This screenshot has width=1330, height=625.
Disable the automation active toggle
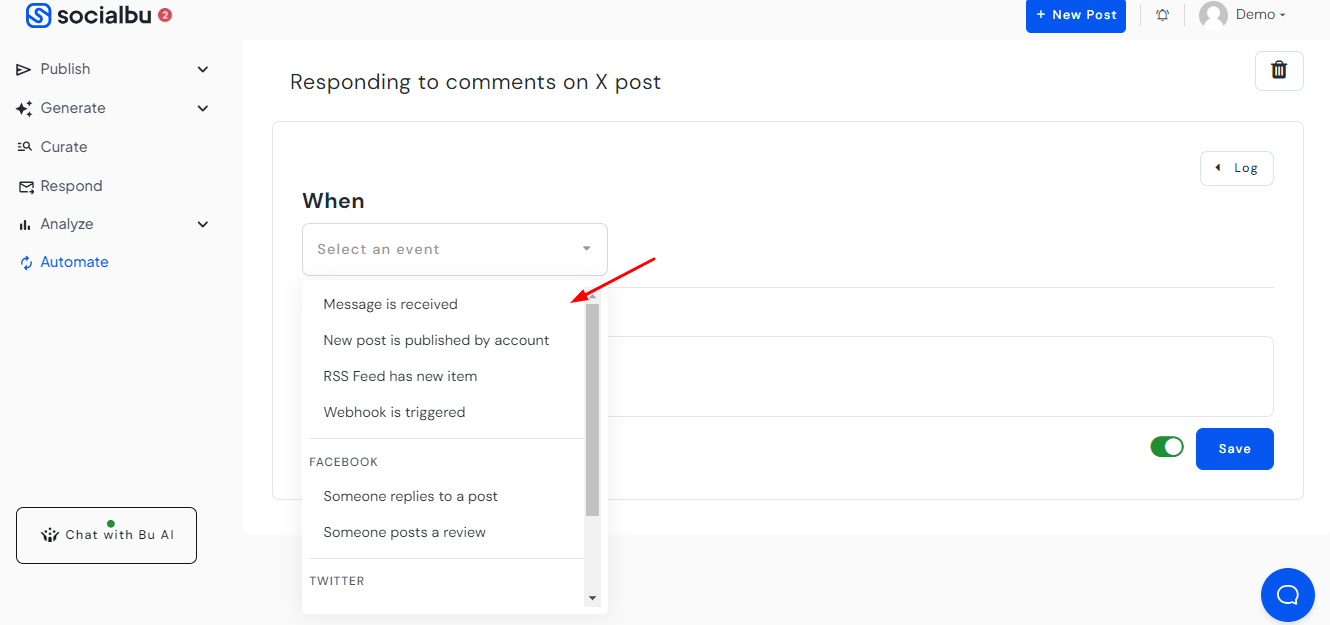[1166, 447]
